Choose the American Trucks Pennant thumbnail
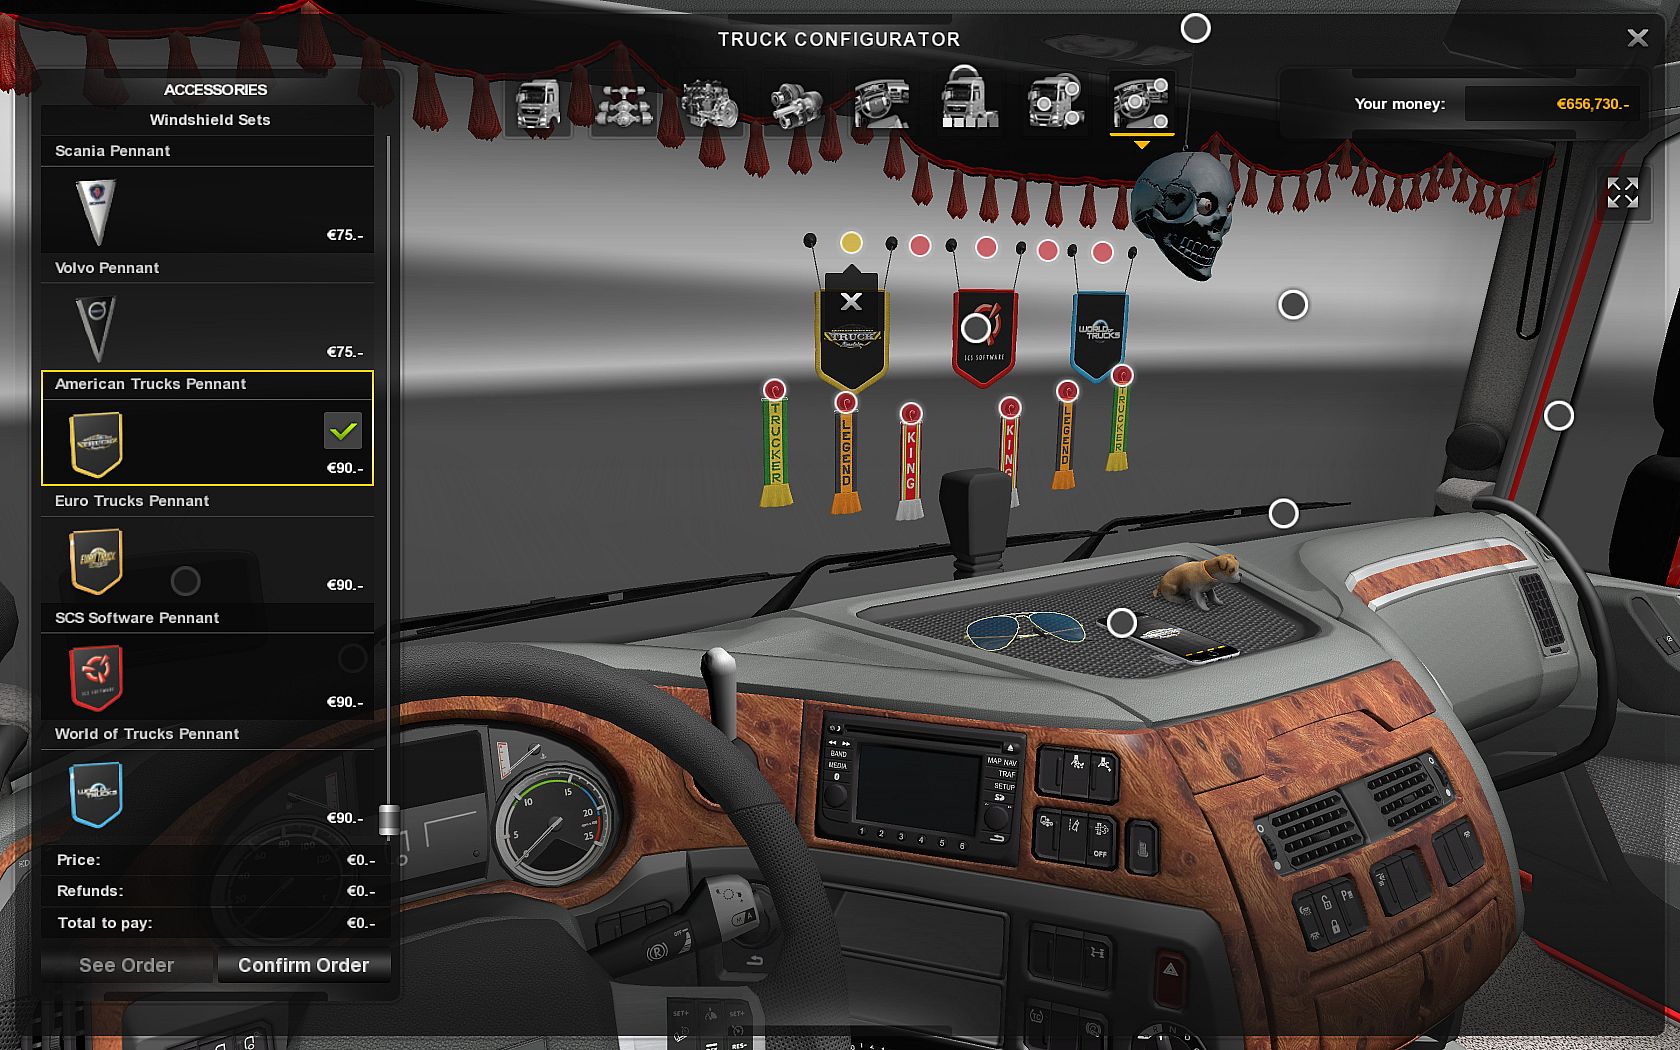This screenshot has width=1680, height=1050. point(96,444)
